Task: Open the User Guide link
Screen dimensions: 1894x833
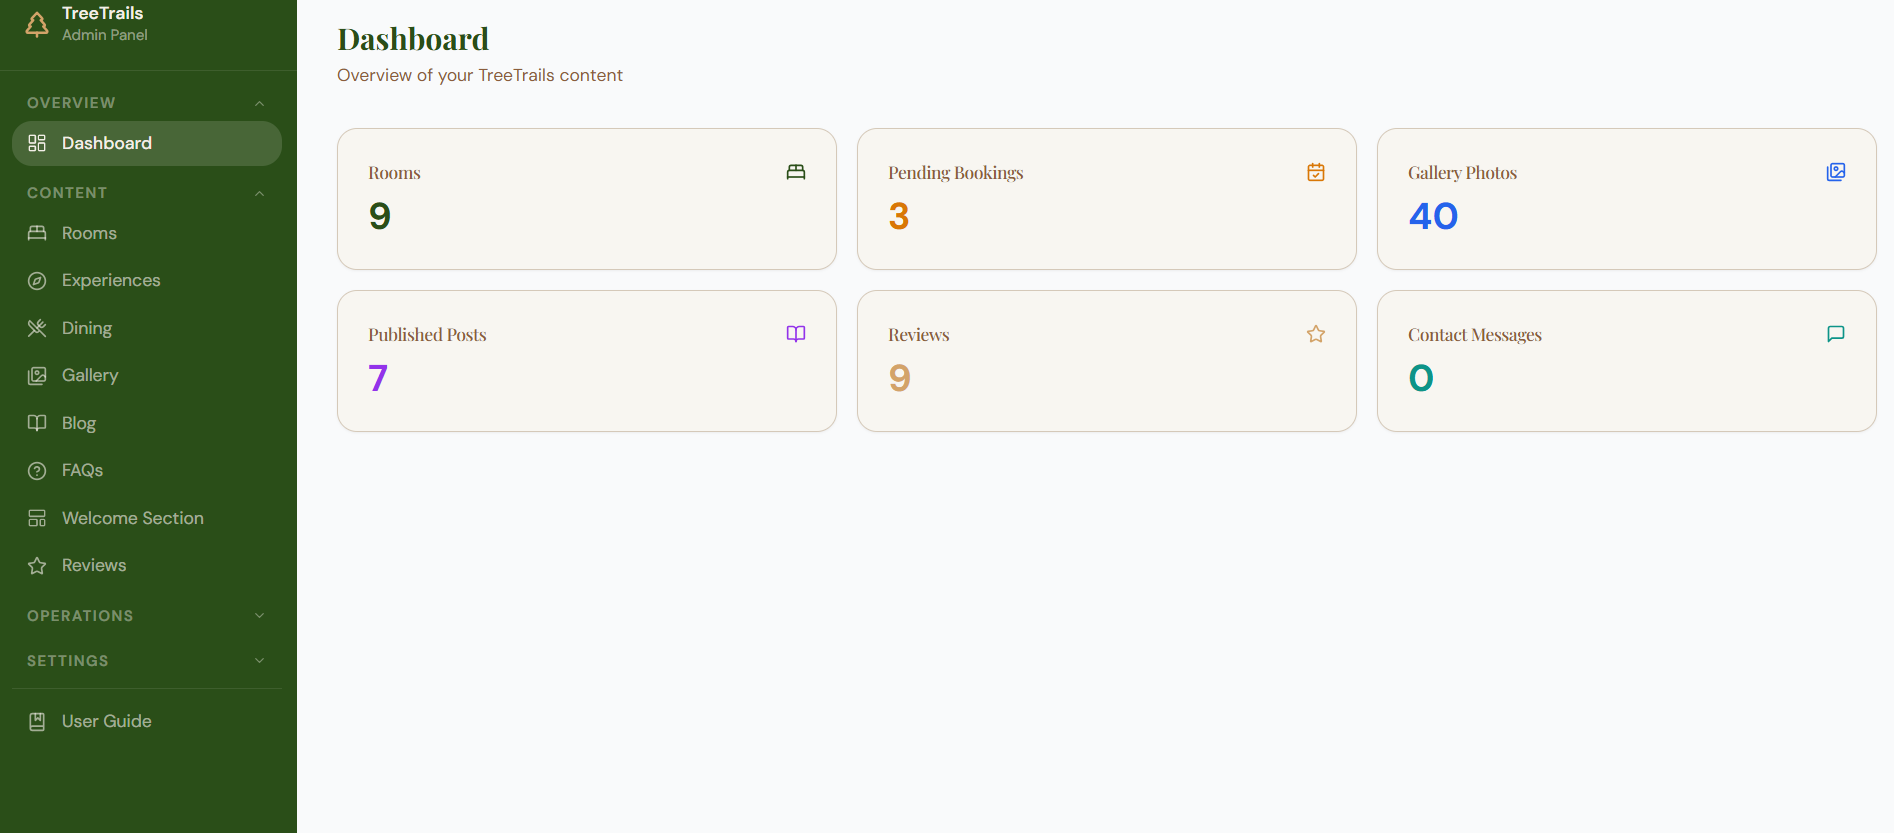Action: pos(147,721)
